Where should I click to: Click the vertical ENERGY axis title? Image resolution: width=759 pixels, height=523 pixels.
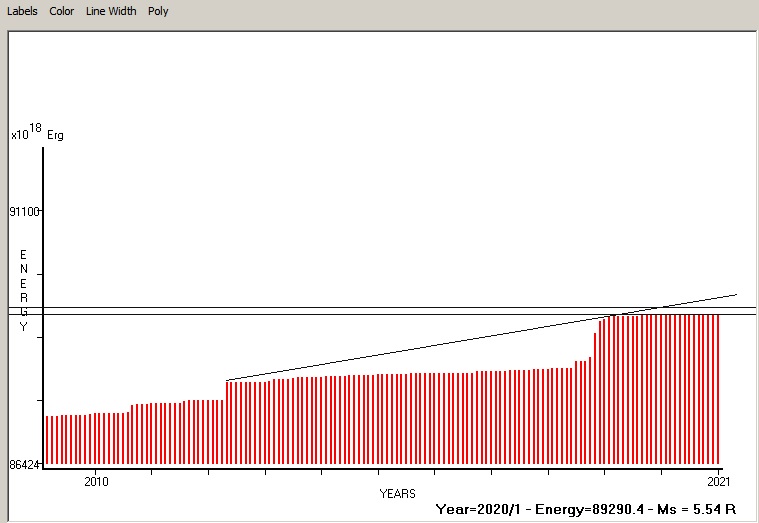[x=24, y=291]
